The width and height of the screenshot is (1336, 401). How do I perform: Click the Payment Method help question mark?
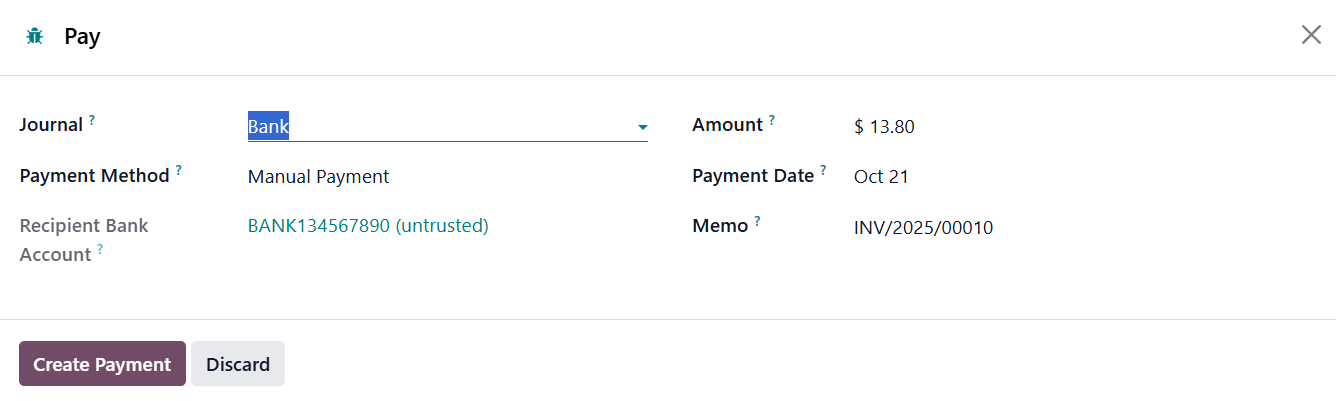click(x=179, y=170)
